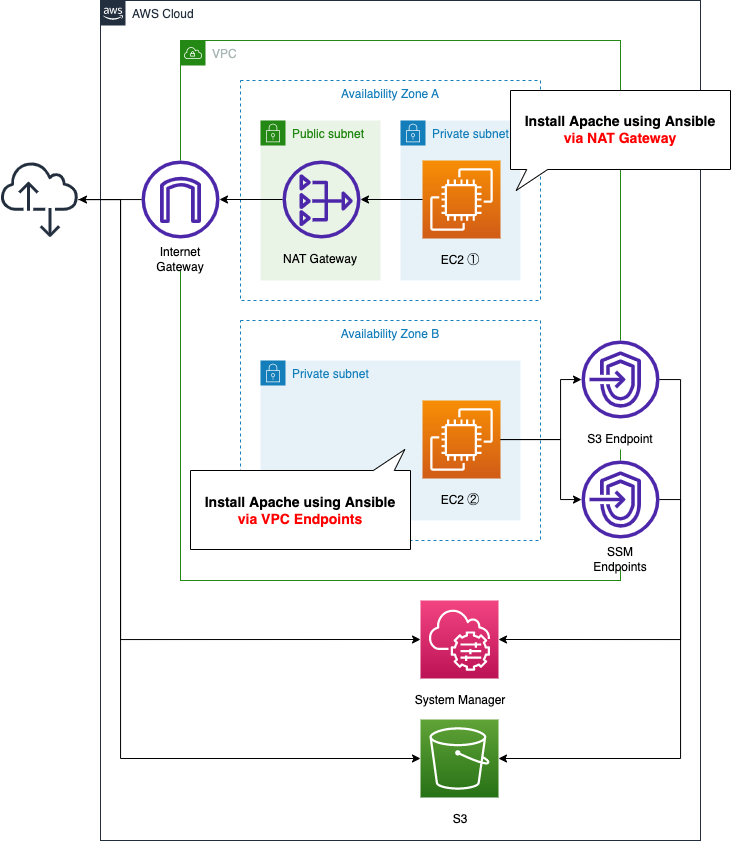Select the VPC cloud lock icon
The width and height of the screenshot is (731, 841).
click(193, 53)
